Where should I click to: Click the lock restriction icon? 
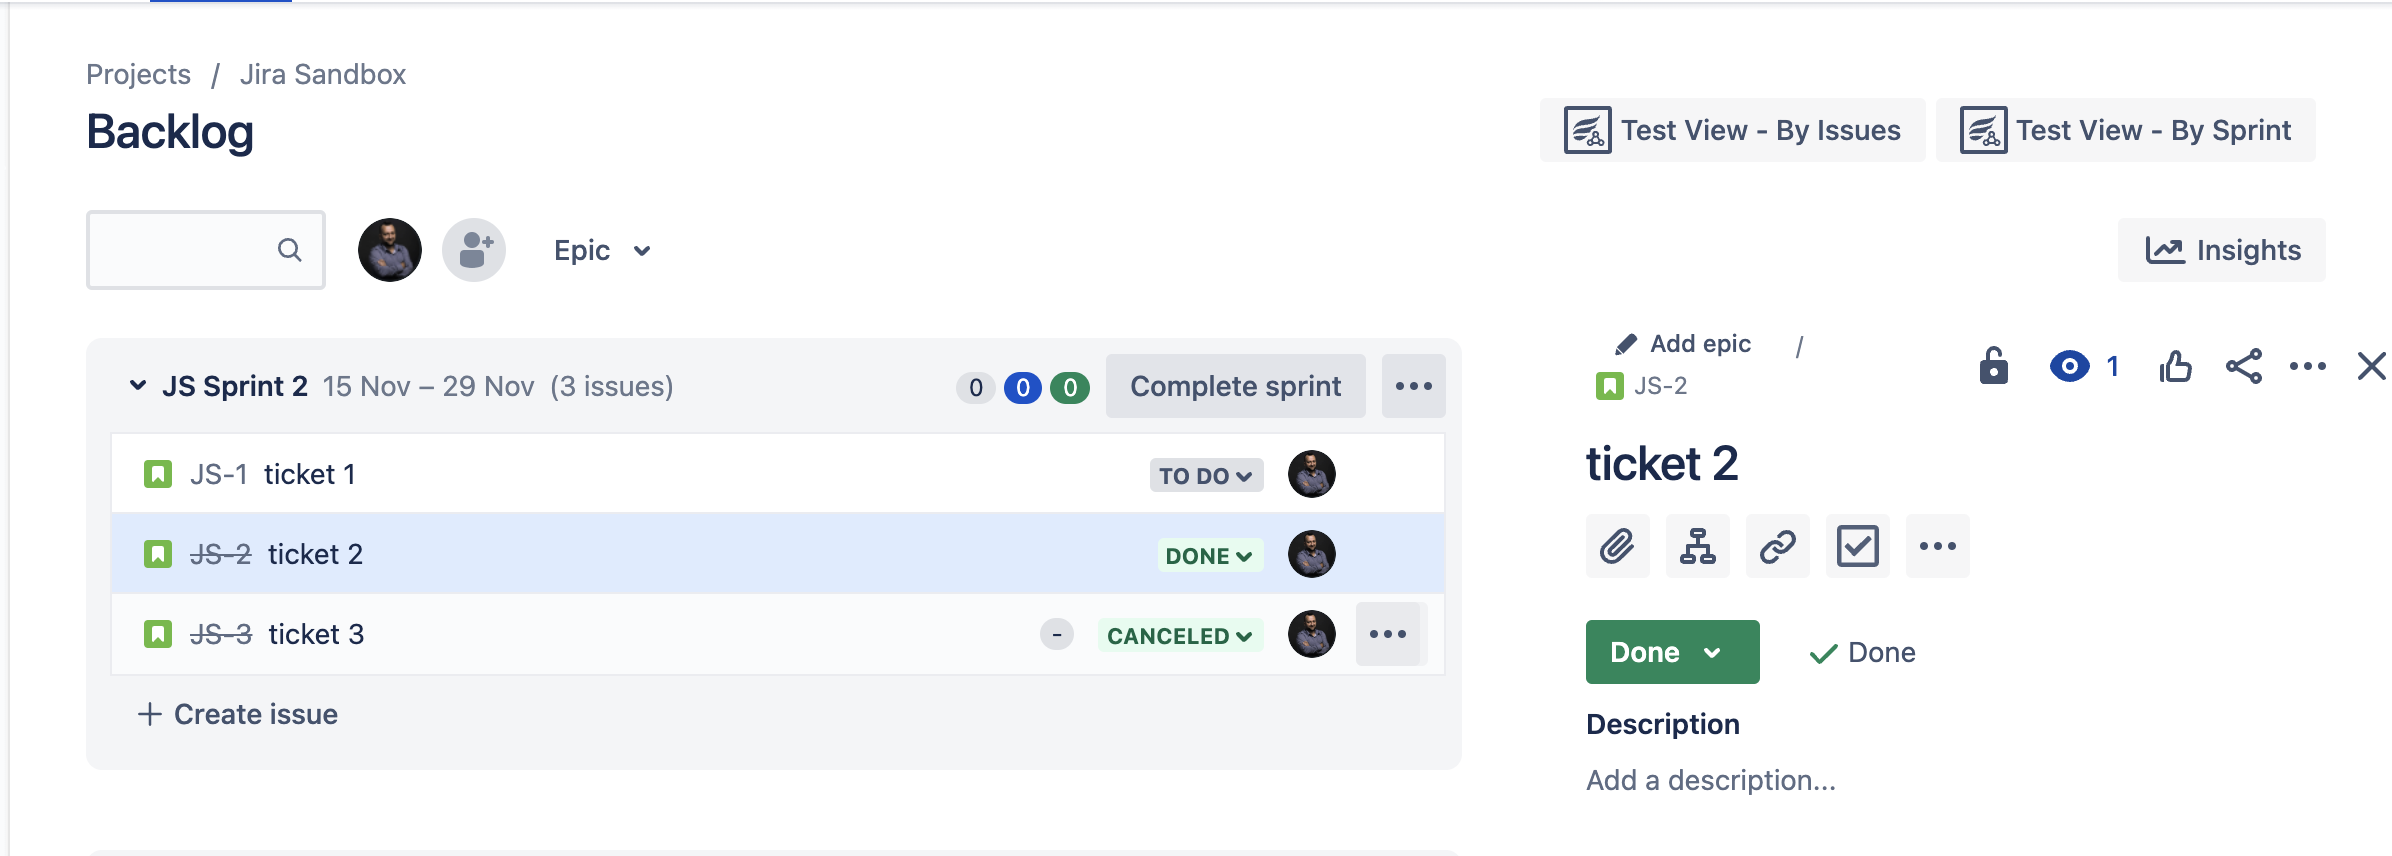pyautogui.click(x=1994, y=366)
